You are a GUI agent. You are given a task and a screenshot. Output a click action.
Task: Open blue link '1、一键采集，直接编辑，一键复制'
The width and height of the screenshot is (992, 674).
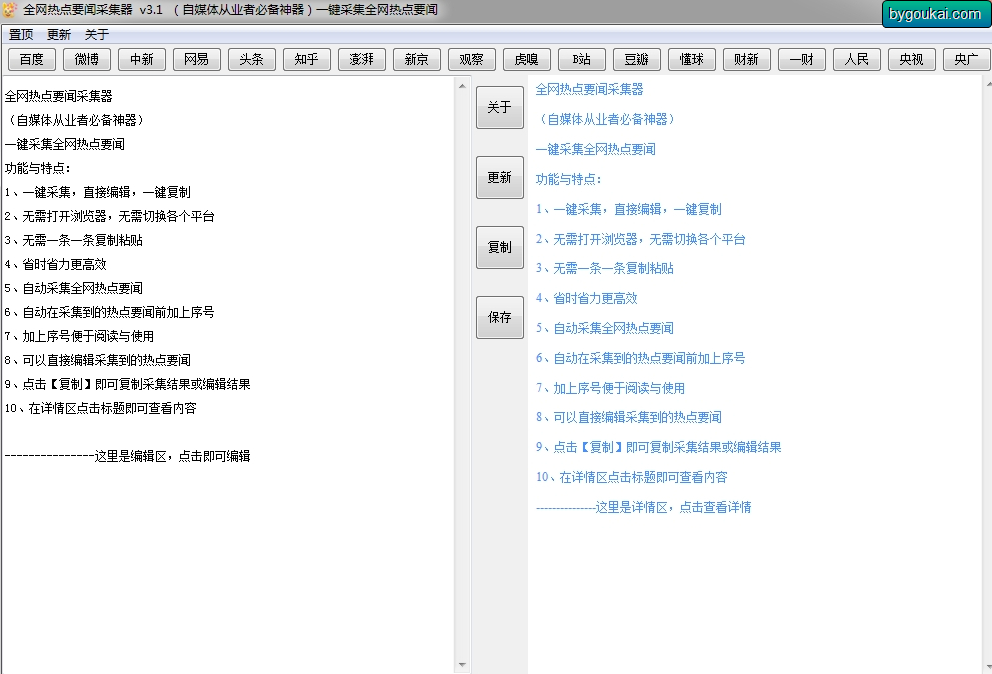tap(629, 209)
